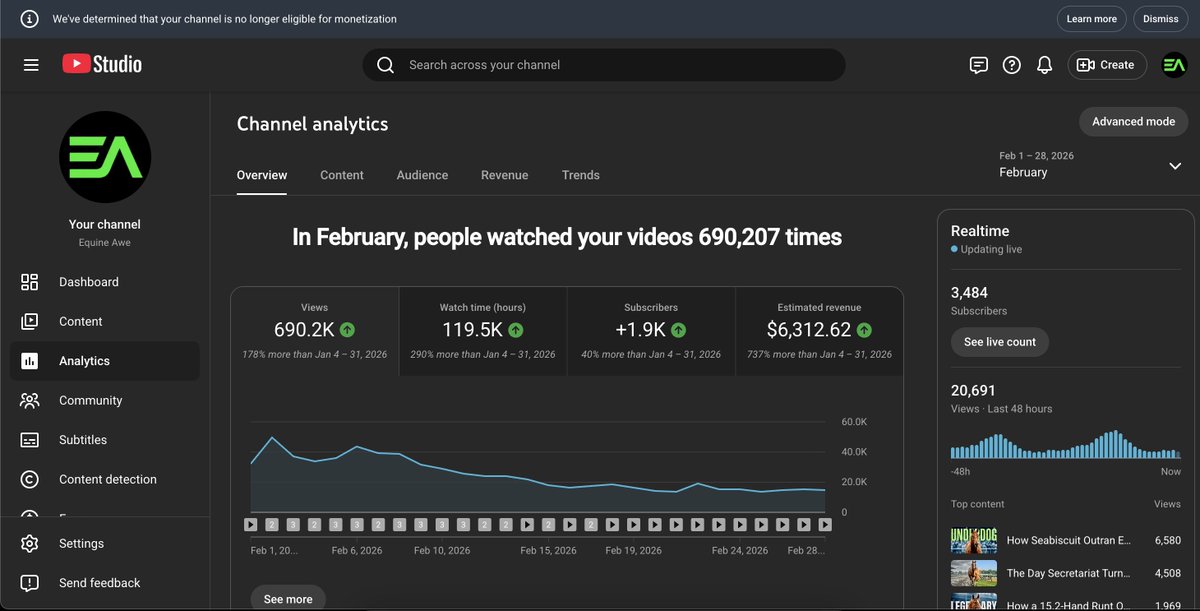Open Community in the sidebar
Image resolution: width=1200 pixels, height=611 pixels.
coord(105,400)
